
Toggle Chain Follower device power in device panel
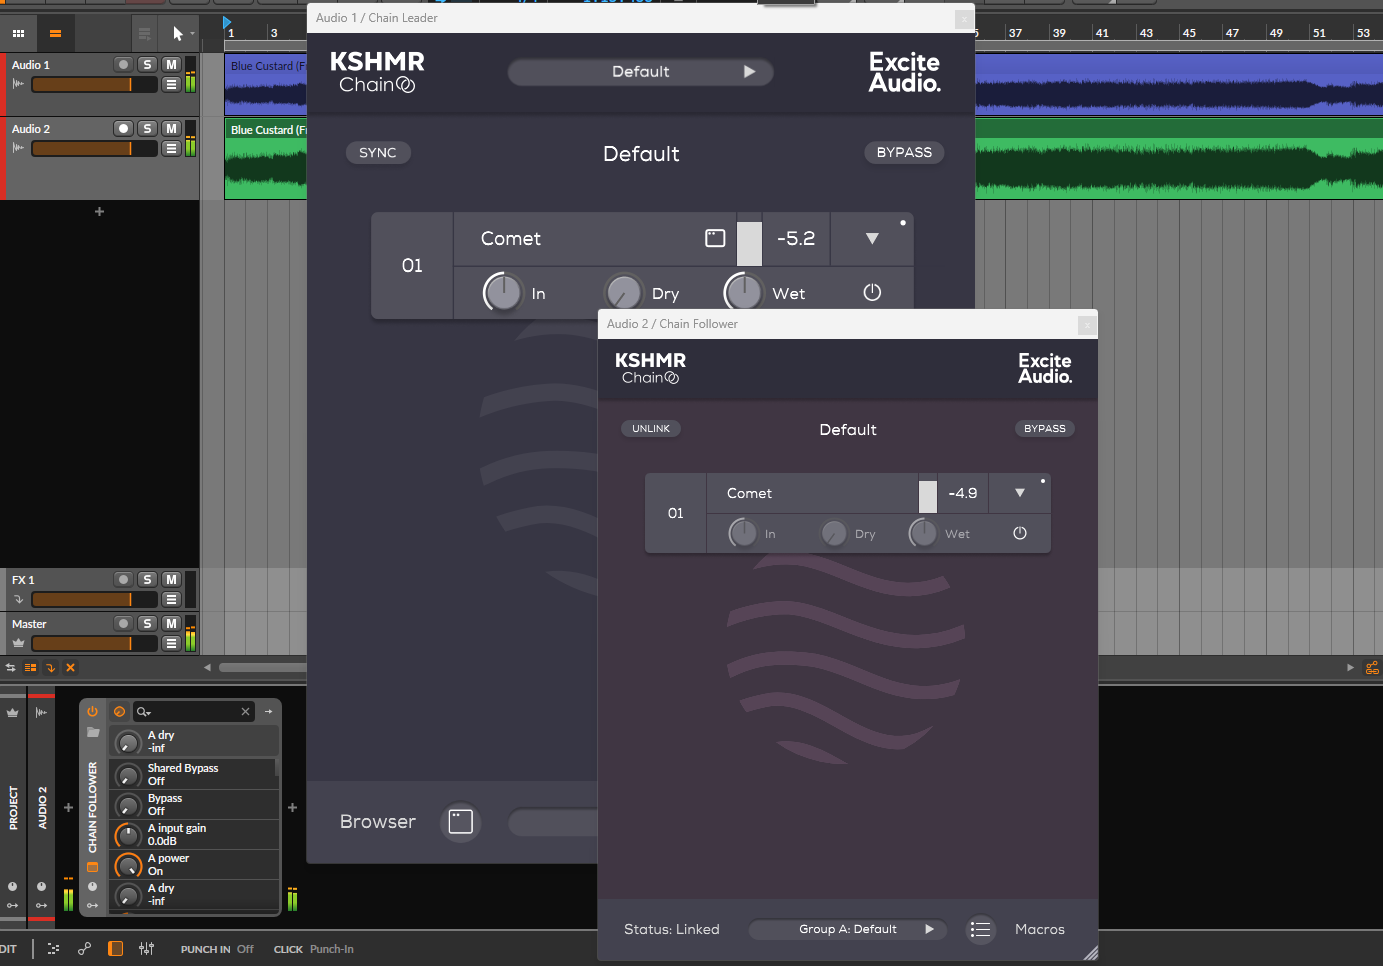(93, 711)
